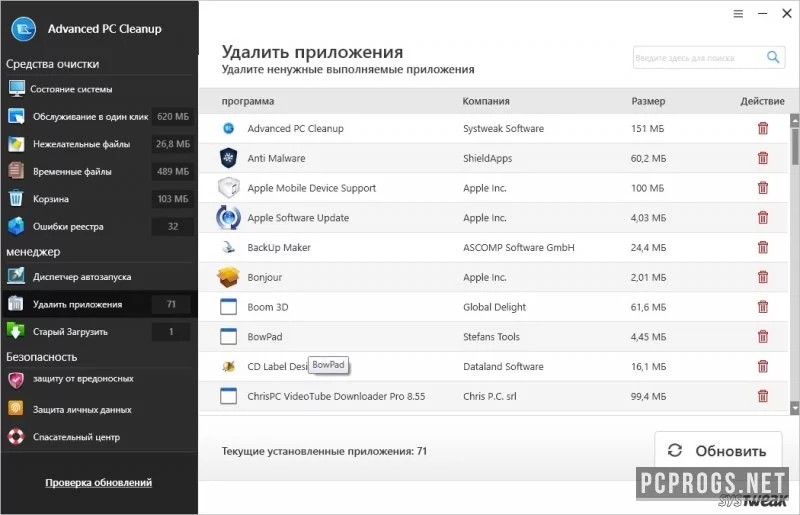Viewport: 800px width, 515px height.
Task: Close the Advanced PC Cleanup window
Action: coord(787,14)
